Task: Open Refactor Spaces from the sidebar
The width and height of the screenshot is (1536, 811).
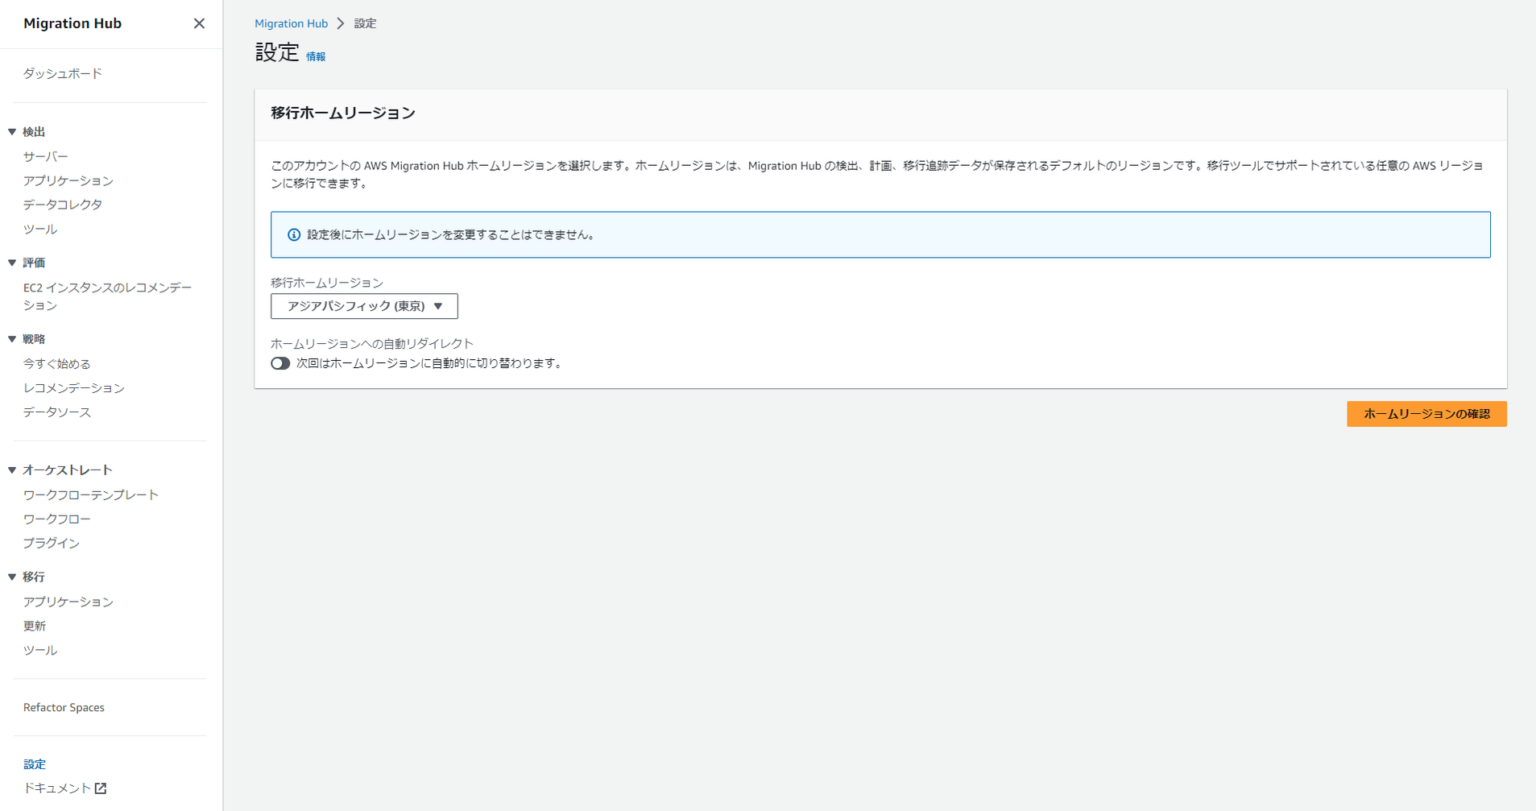Action: (x=63, y=707)
